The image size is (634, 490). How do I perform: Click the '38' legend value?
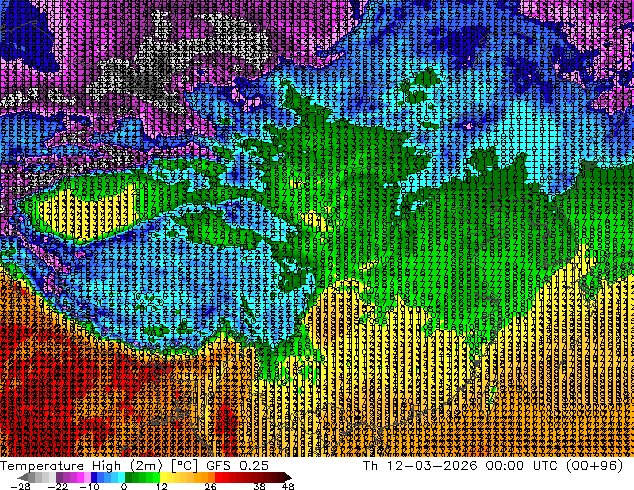(x=260, y=486)
